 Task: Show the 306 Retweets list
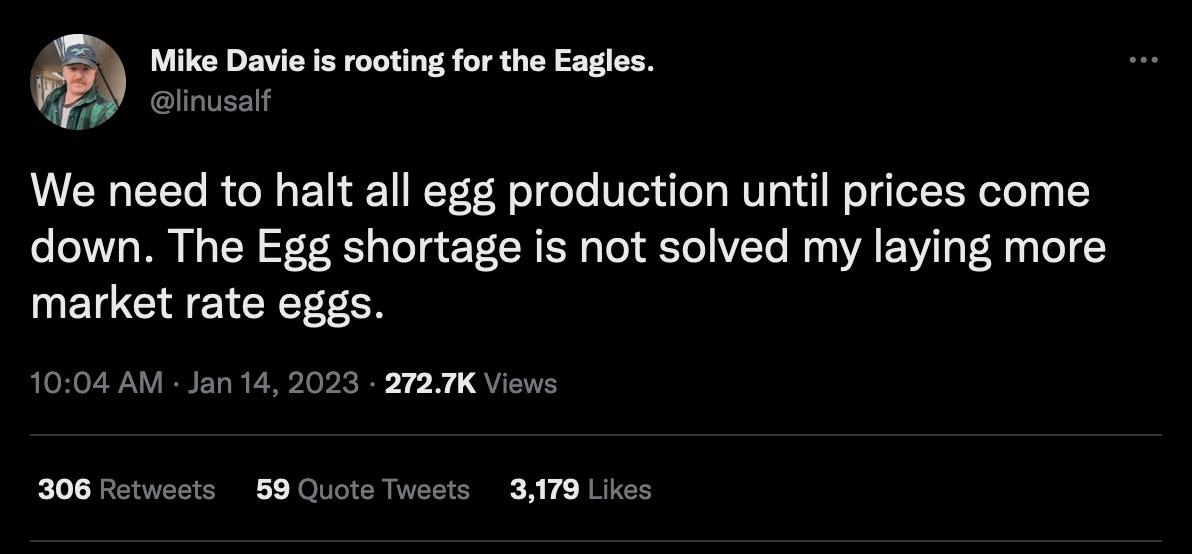[126, 489]
